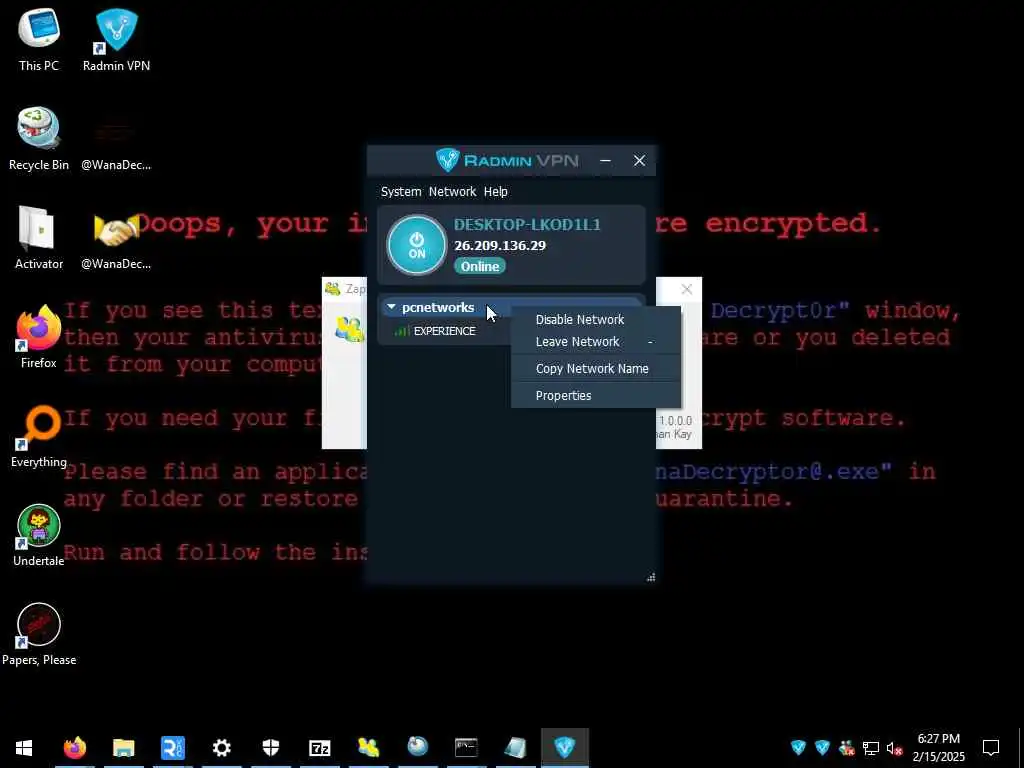Open the Help menu in Radmin VPN

pyautogui.click(x=496, y=191)
